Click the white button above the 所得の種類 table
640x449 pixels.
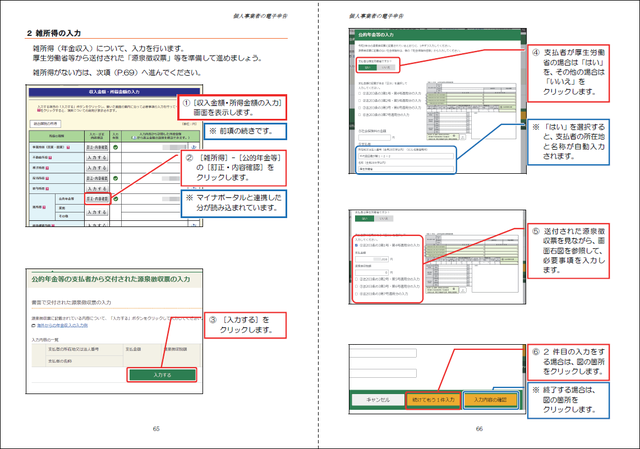(x=46, y=123)
